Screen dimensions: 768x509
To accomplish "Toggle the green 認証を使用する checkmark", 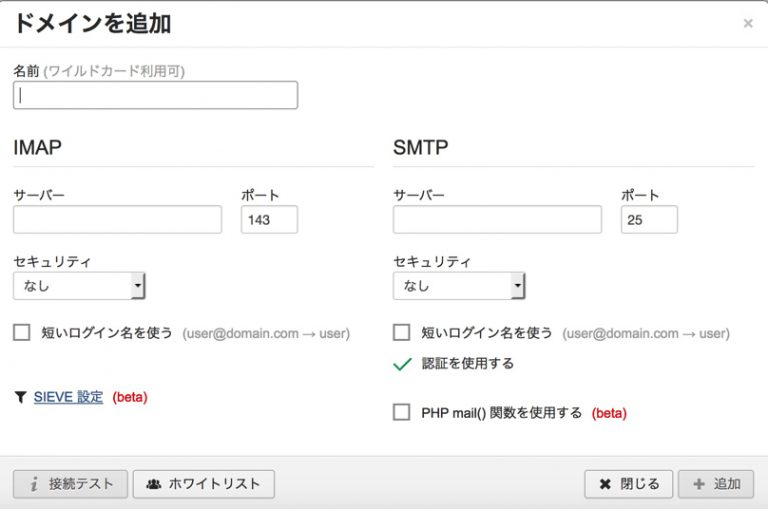I will pyautogui.click(x=402, y=364).
